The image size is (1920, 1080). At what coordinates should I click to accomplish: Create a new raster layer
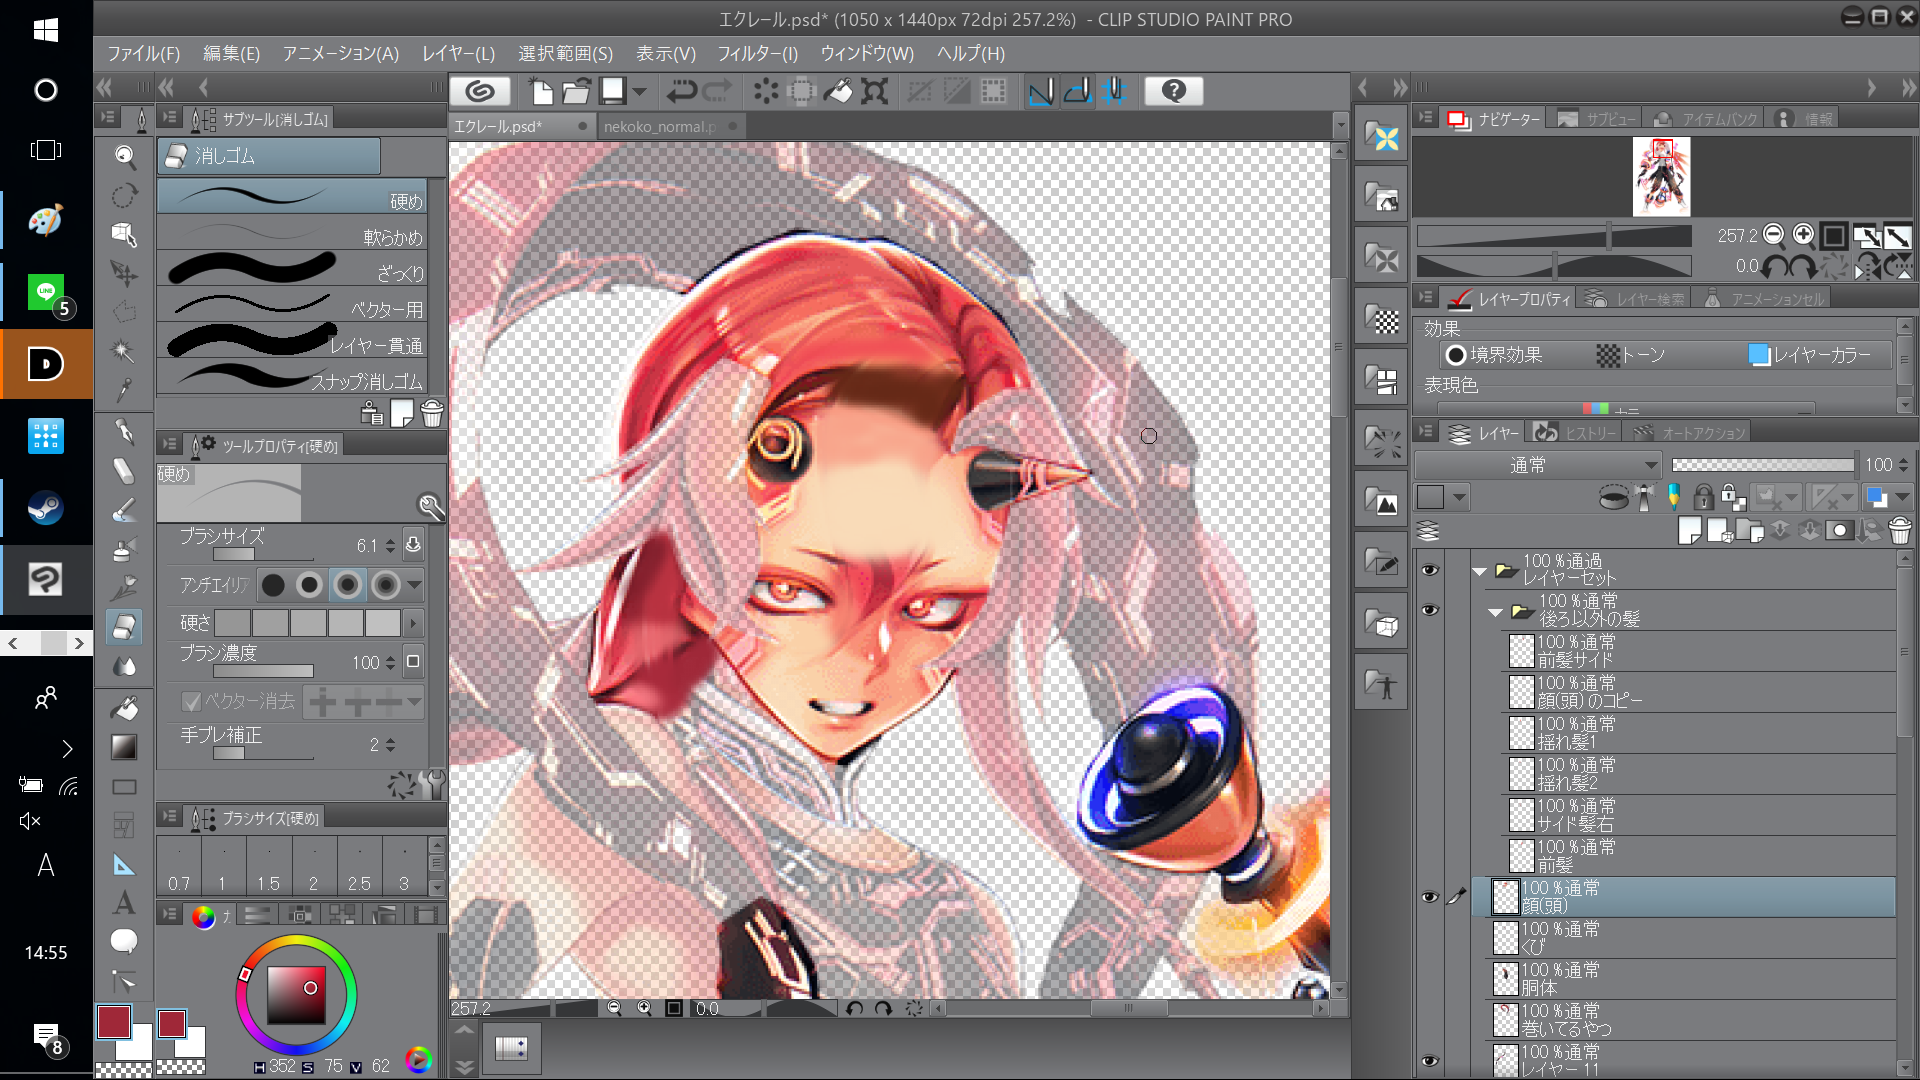[x=1690, y=531]
